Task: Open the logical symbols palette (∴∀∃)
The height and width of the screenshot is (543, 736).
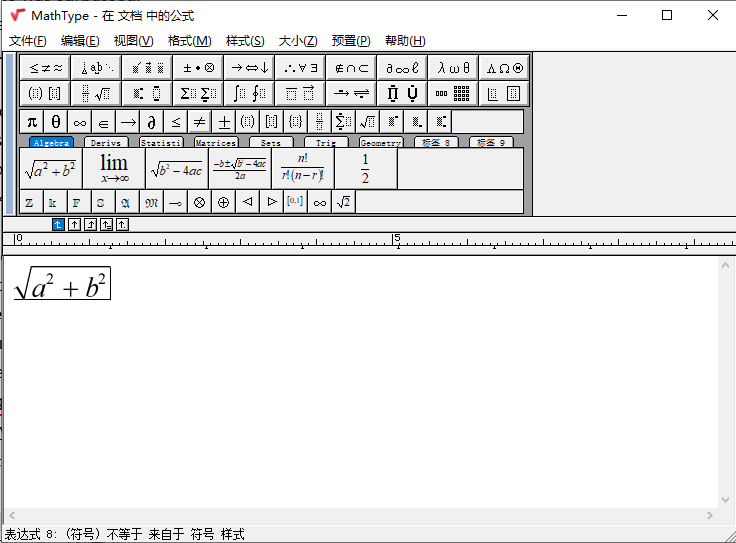Action: (x=301, y=68)
